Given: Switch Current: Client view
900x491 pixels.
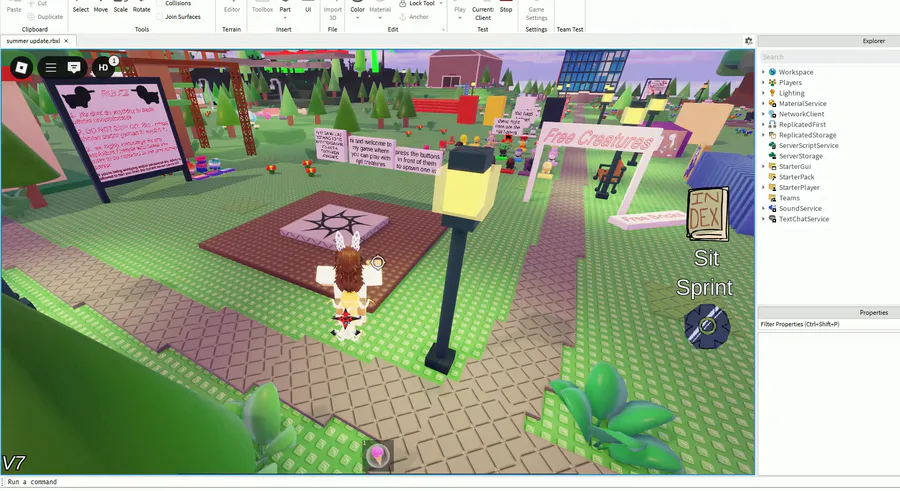Looking at the screenshot, I should click(483, 11).
